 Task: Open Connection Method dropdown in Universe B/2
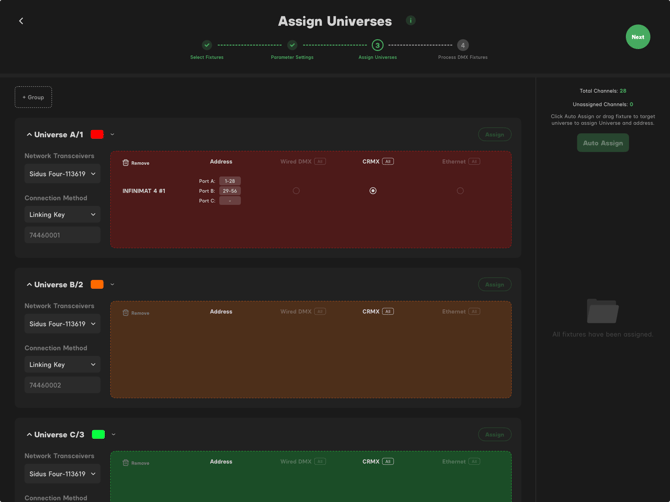coord(62,364)
